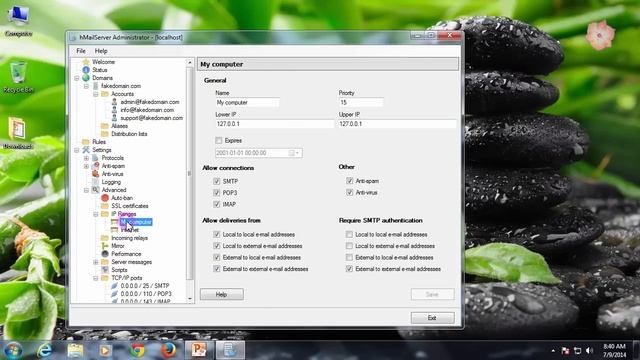
Task: Toggle SMTP authentication External to external addresses
Action: pyautogui.click(x=349, y=269)
